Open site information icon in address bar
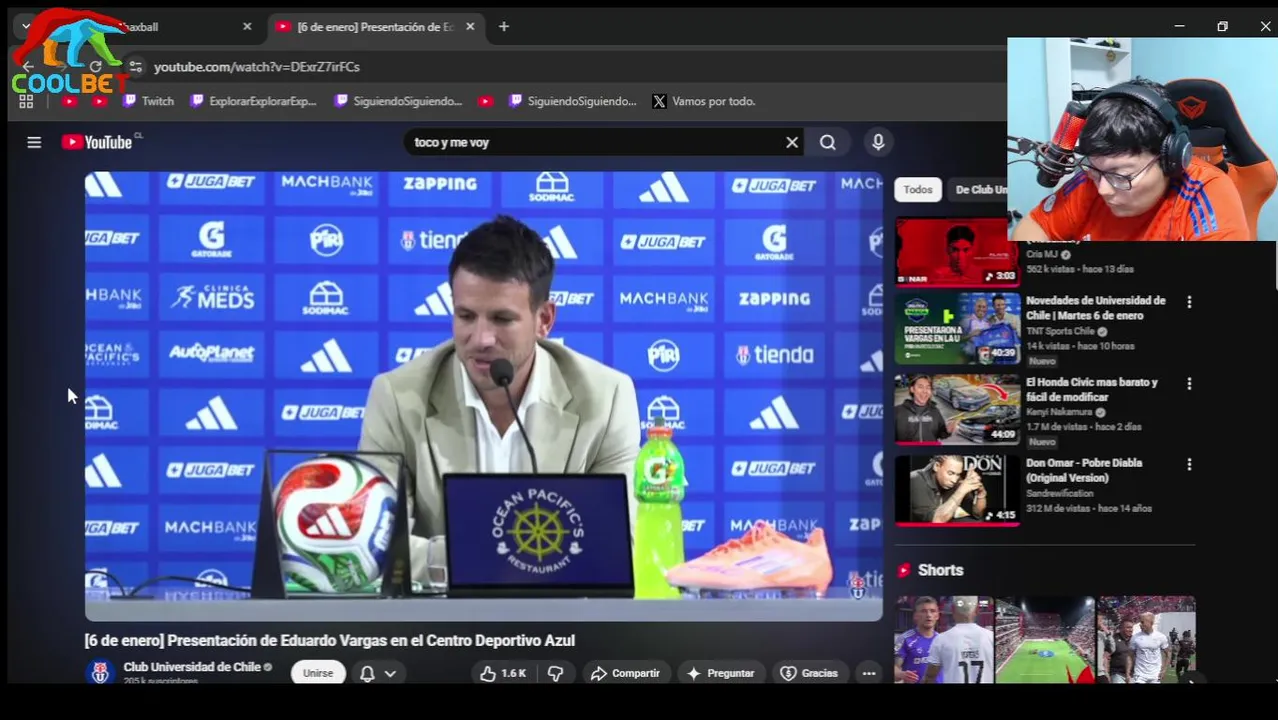This screenshot has width=1278, height=720. tap(135, 67)
